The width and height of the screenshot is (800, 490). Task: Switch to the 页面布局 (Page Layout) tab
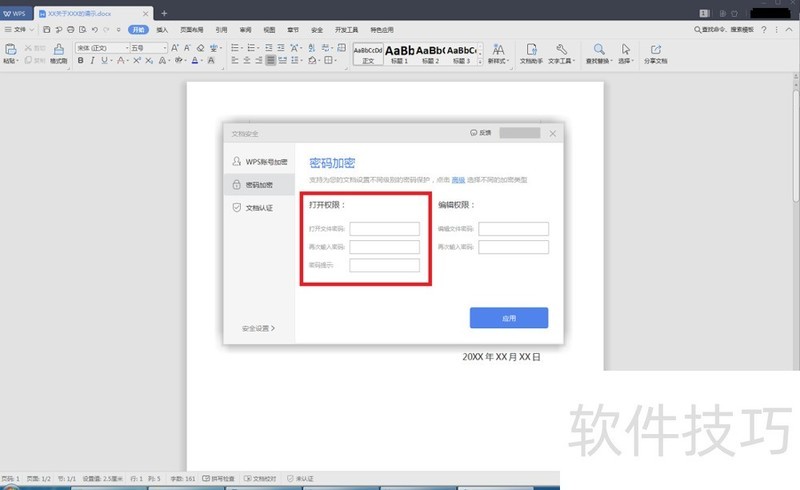tap(192, 30)
